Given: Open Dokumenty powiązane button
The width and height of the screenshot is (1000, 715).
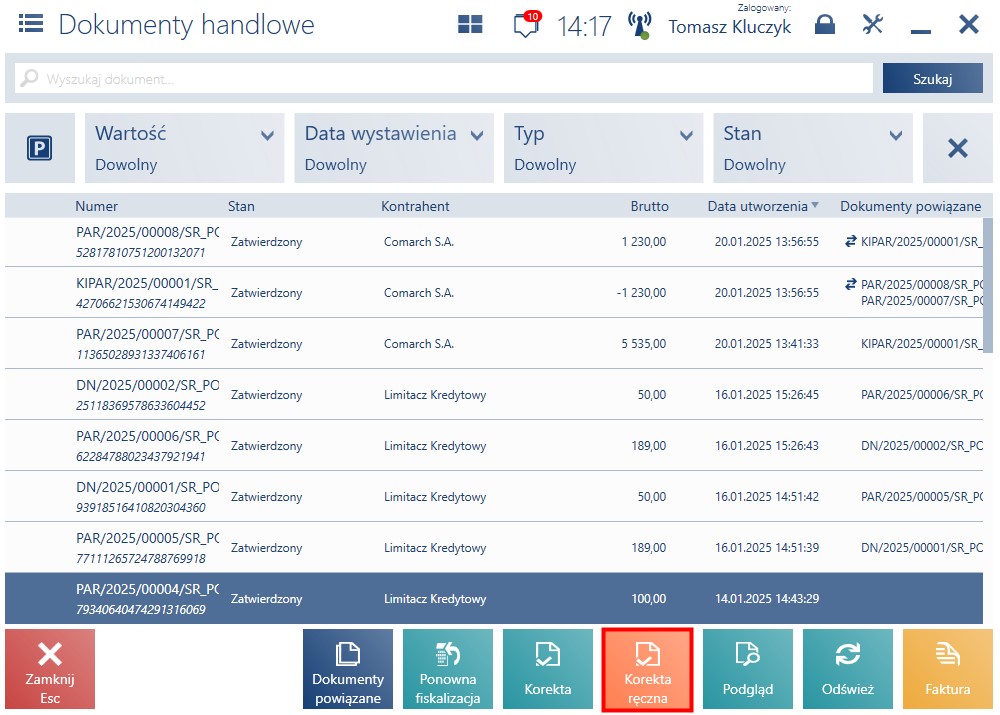Looking at the screenshot, I should pyautogui.click(x=348, y=669).
